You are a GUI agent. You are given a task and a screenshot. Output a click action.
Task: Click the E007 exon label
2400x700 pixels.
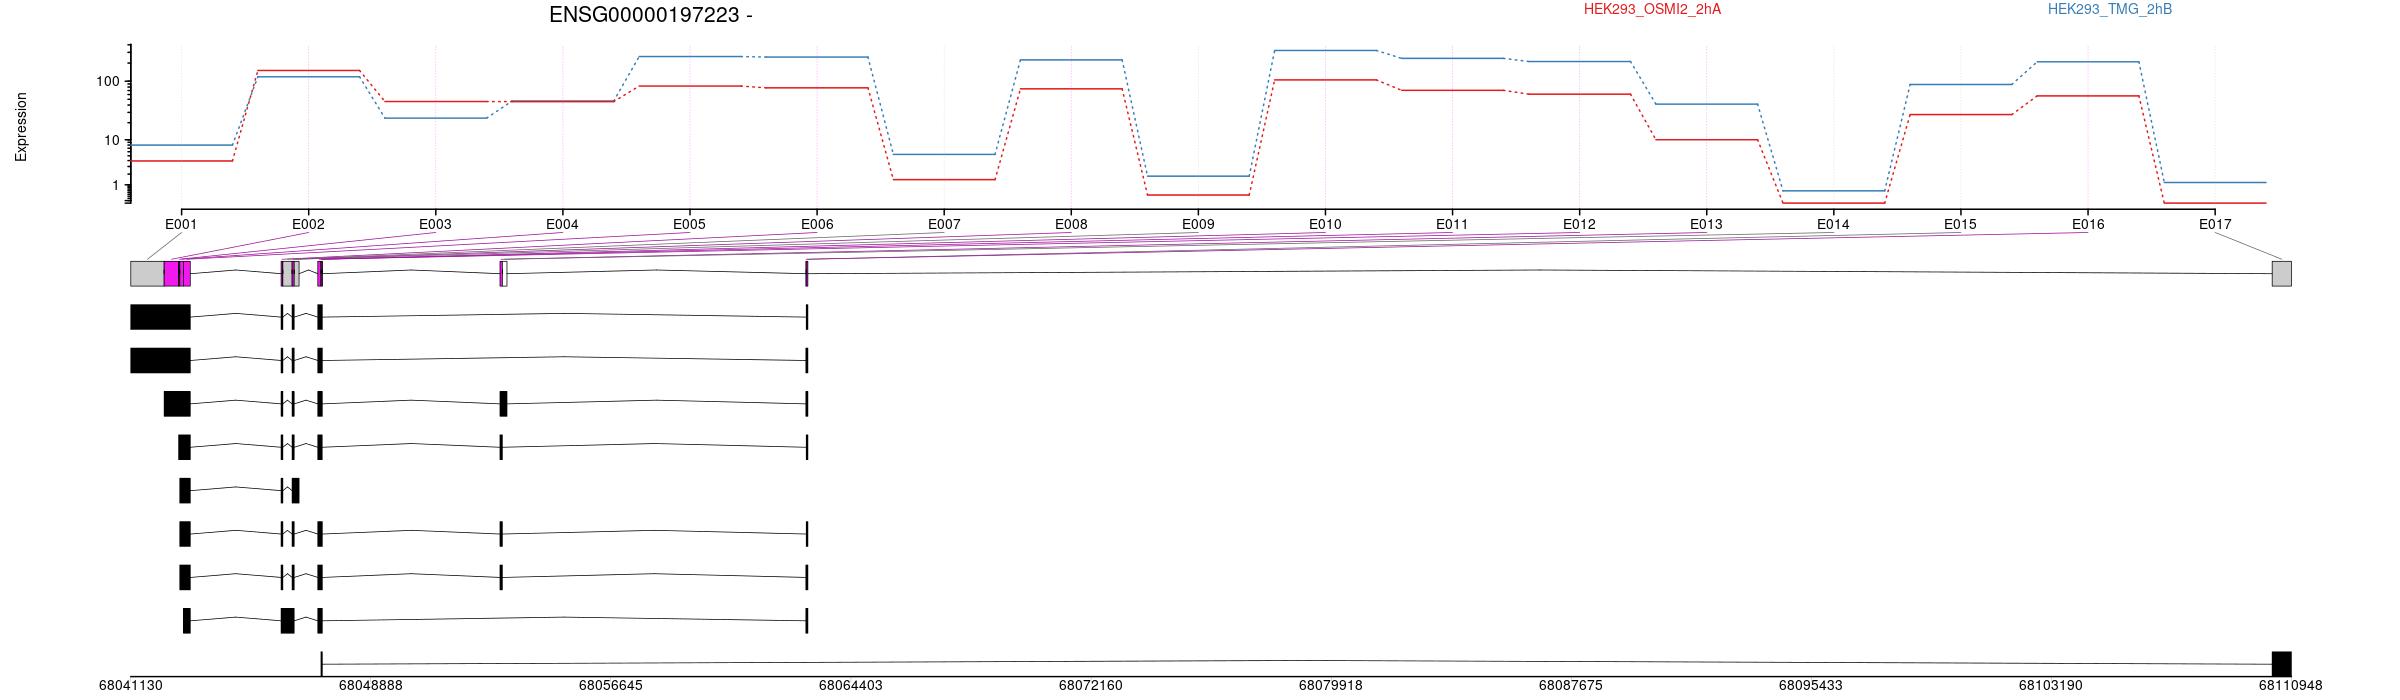click(x=944, y=225)
